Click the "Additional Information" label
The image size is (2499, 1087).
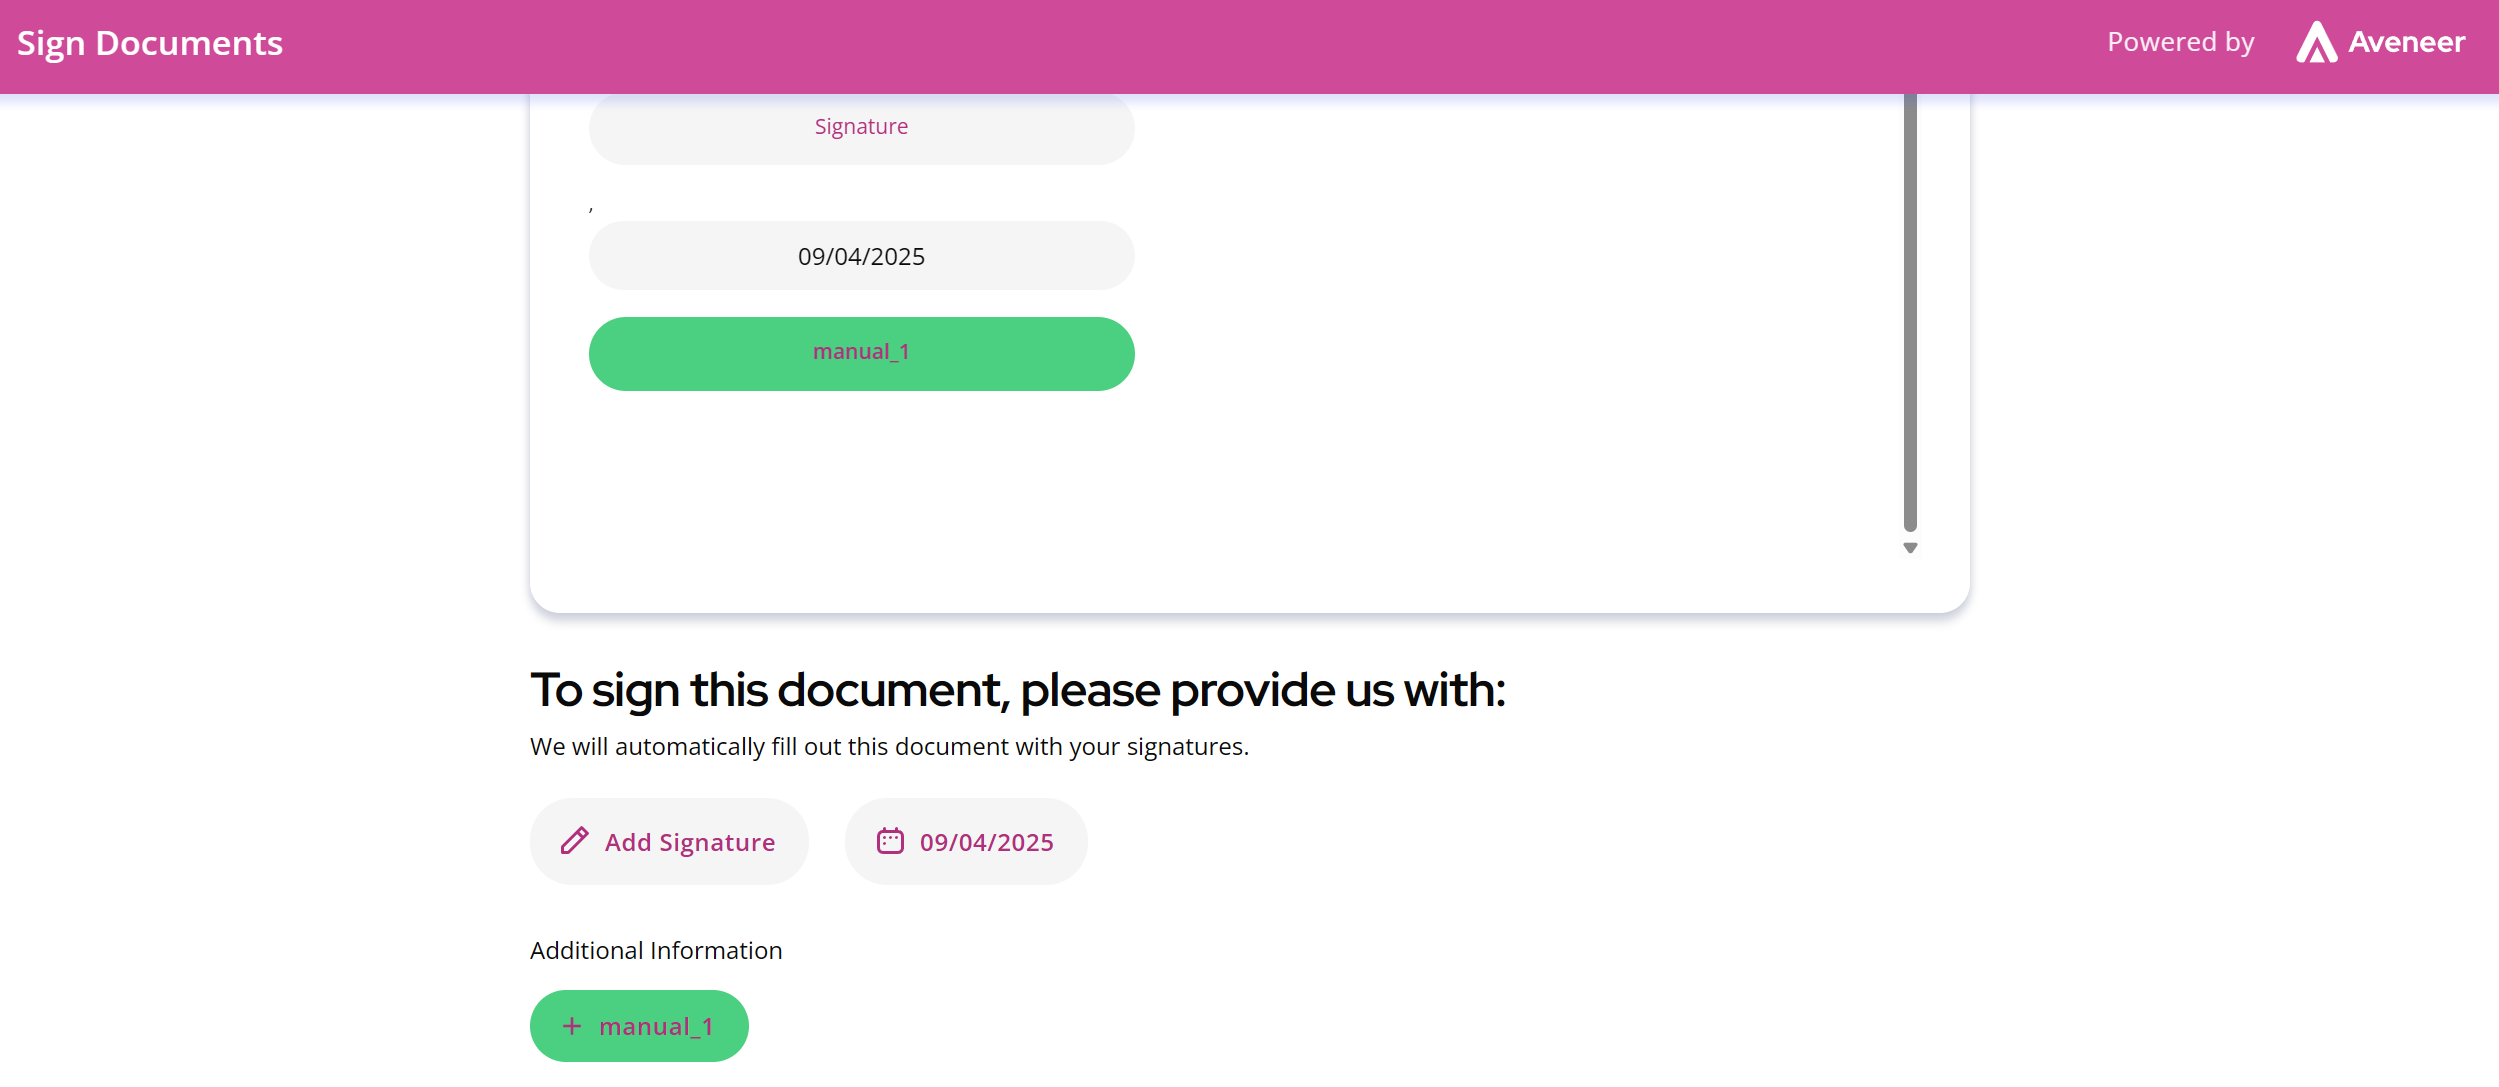656,950
